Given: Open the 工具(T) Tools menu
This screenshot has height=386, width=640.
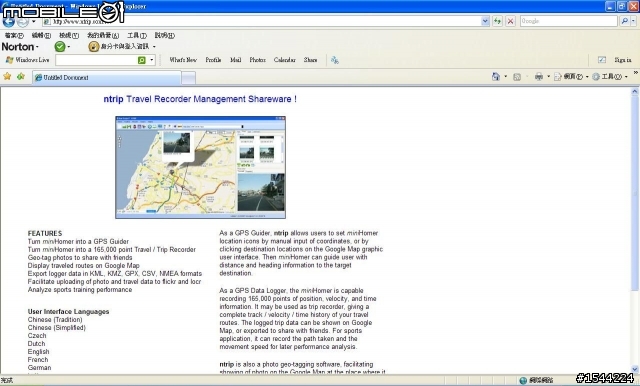Looking at the screenshot, I should [x=137, y=36].
